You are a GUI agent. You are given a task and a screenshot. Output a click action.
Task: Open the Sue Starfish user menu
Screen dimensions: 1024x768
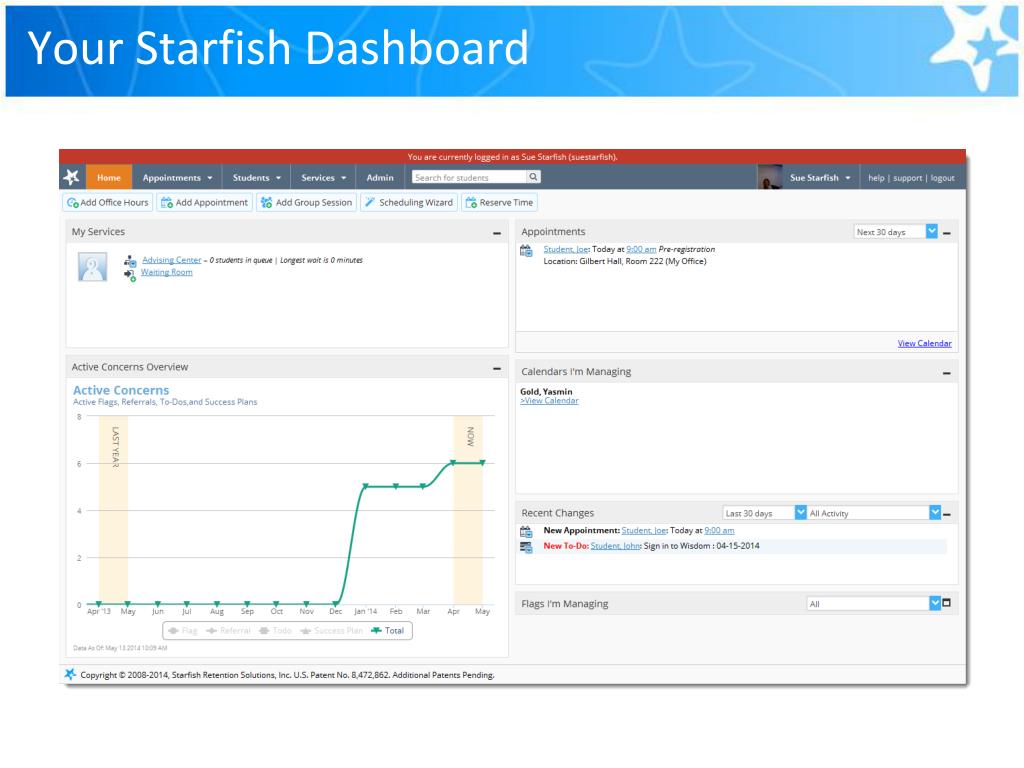pyautogui.click(x=820, y=178)
